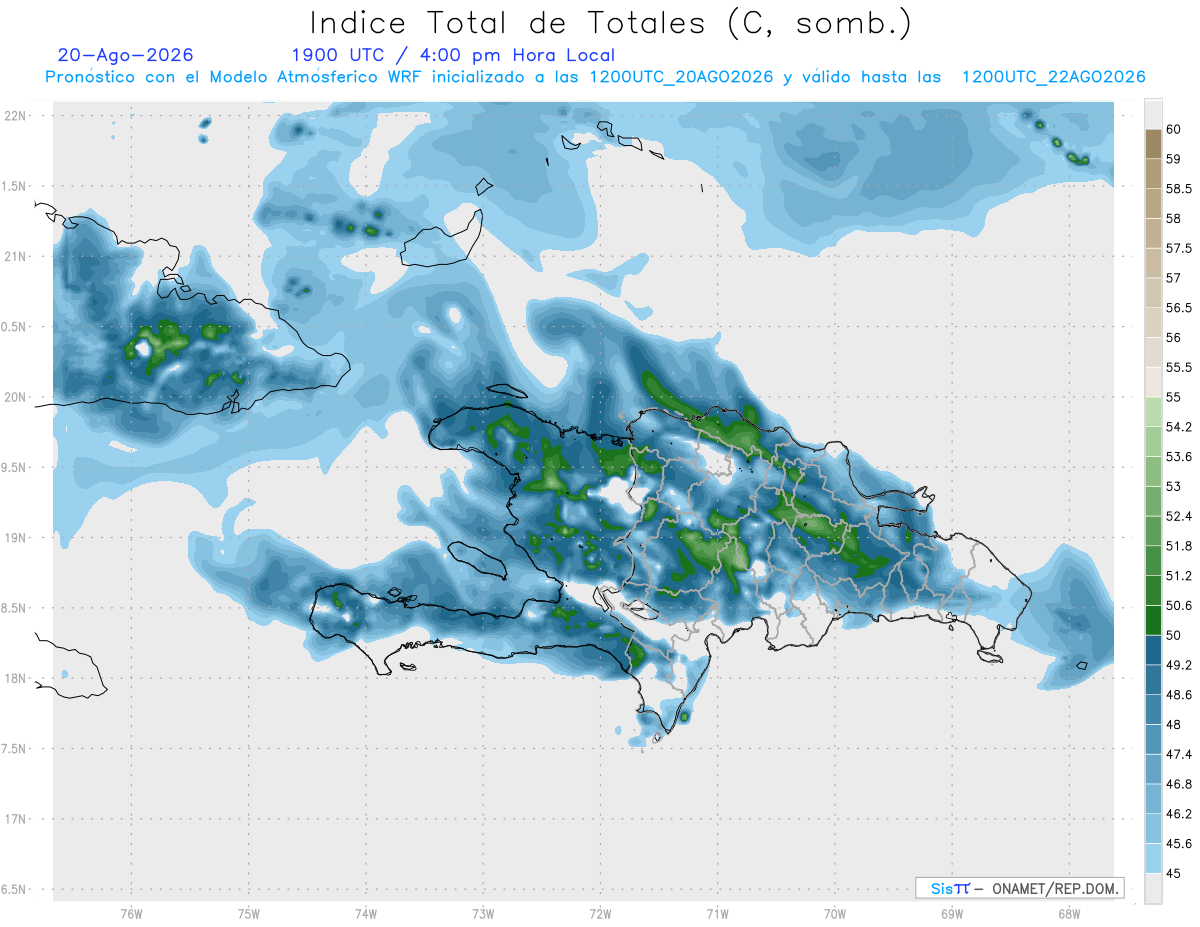
Task: Click the legend value '57.5'
Action: tap(1178, 248)
